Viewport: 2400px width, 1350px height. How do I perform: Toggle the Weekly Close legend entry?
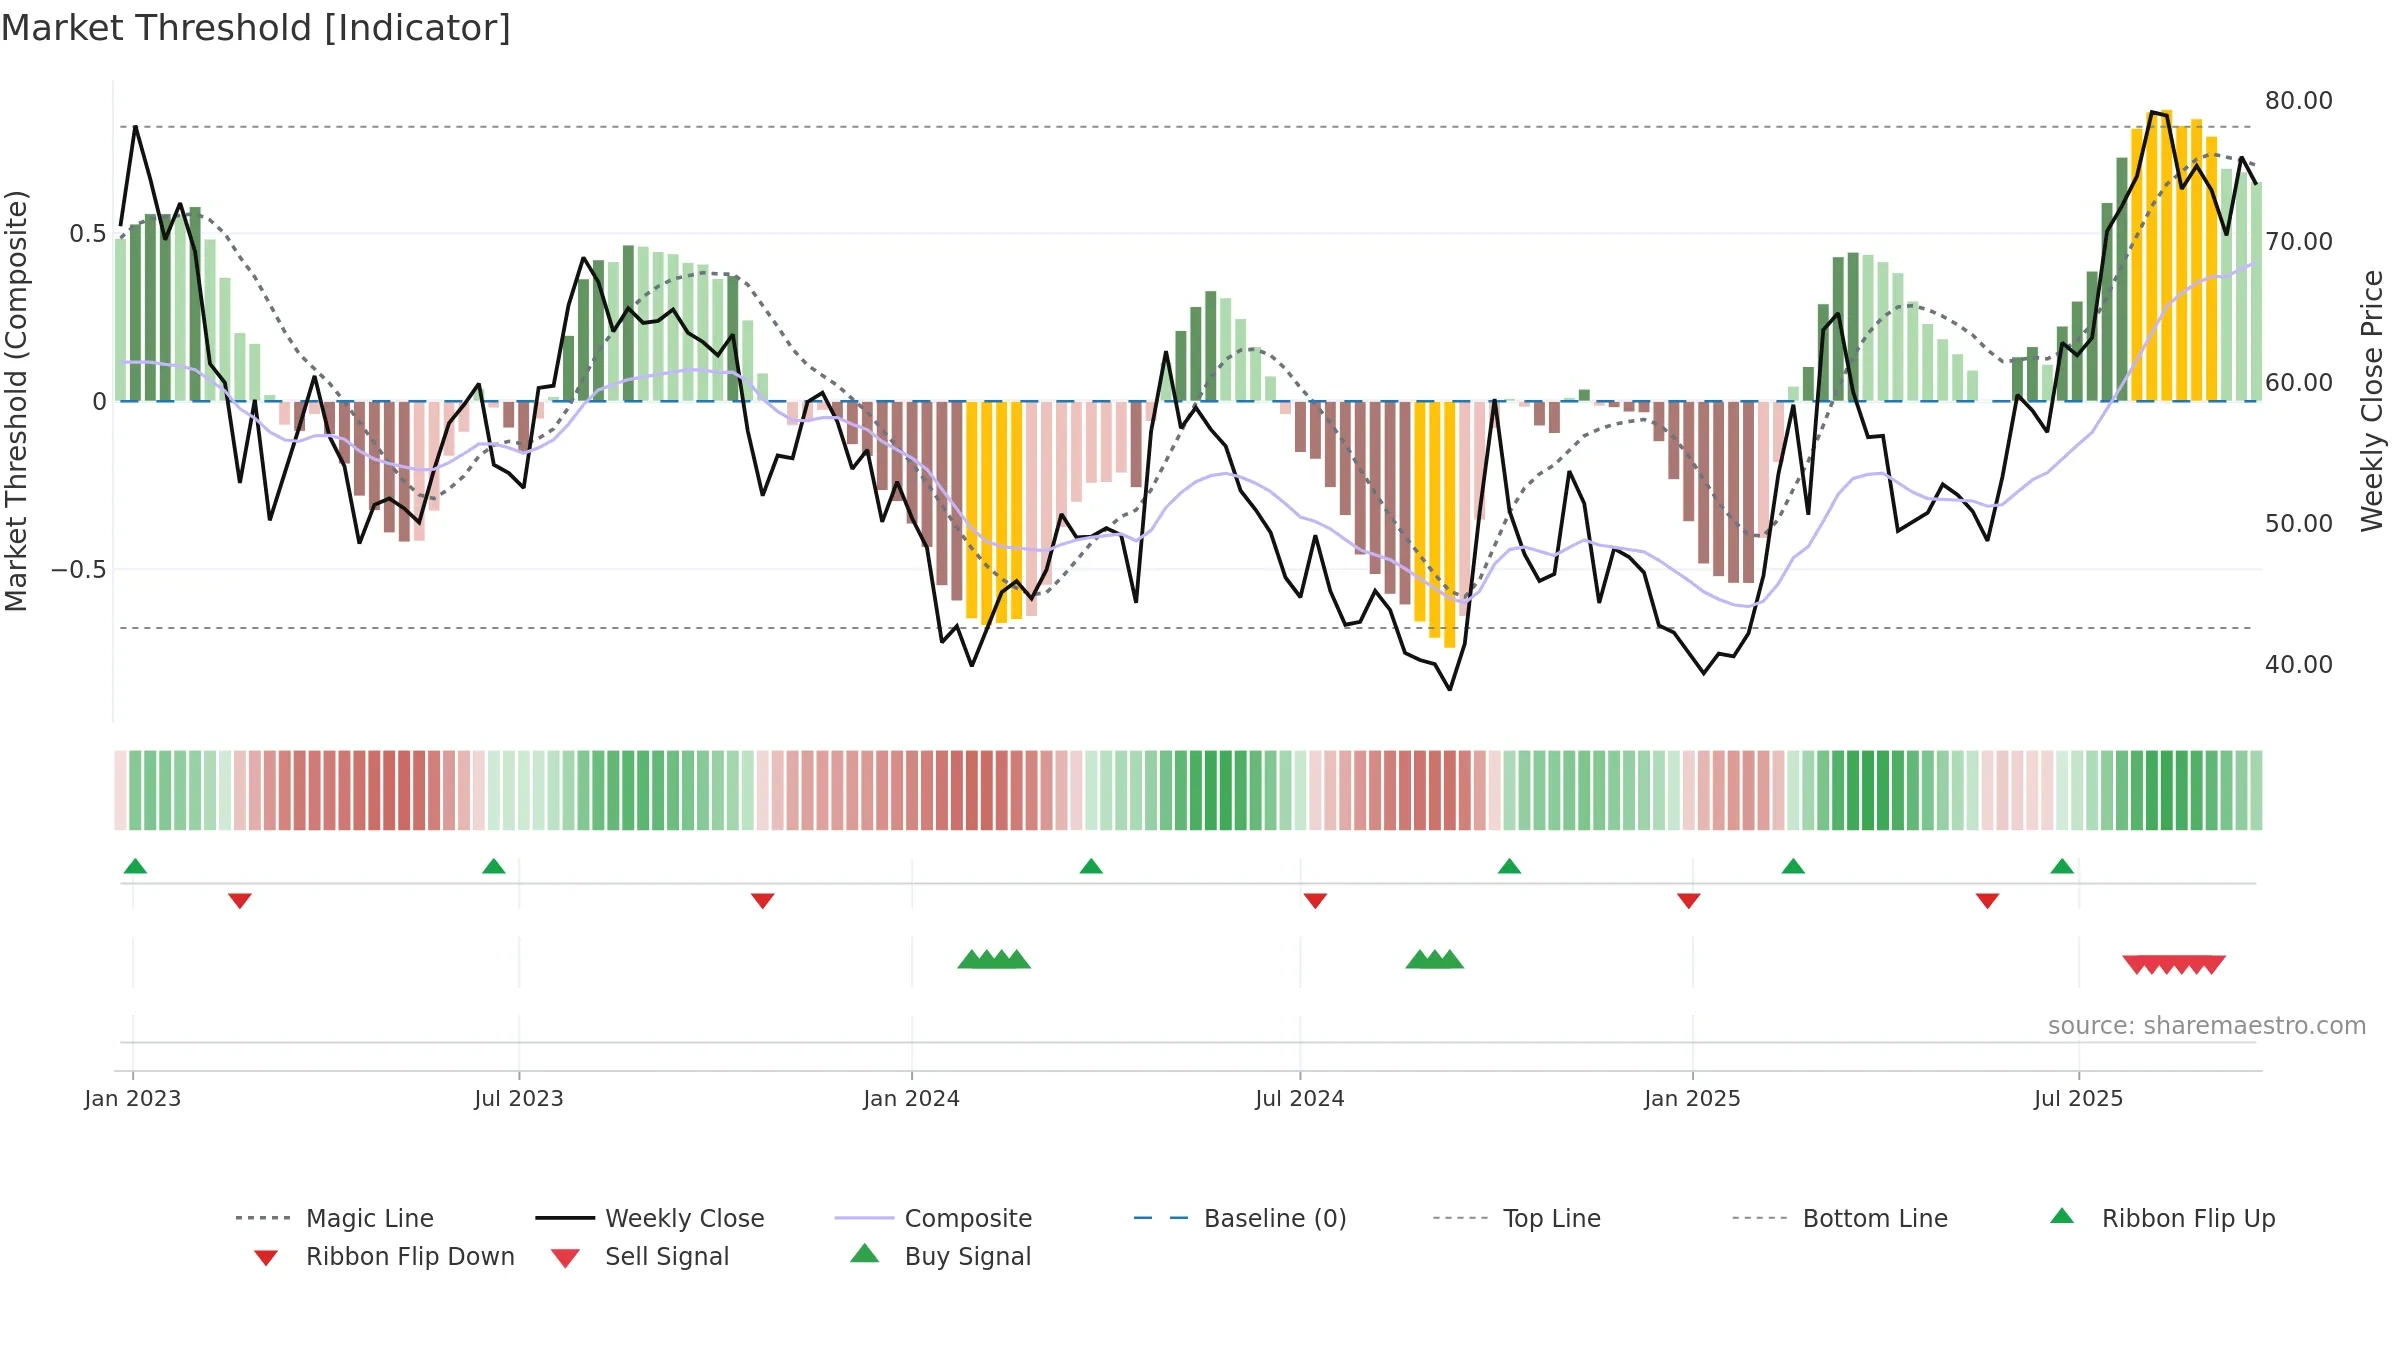point(649,1218)
